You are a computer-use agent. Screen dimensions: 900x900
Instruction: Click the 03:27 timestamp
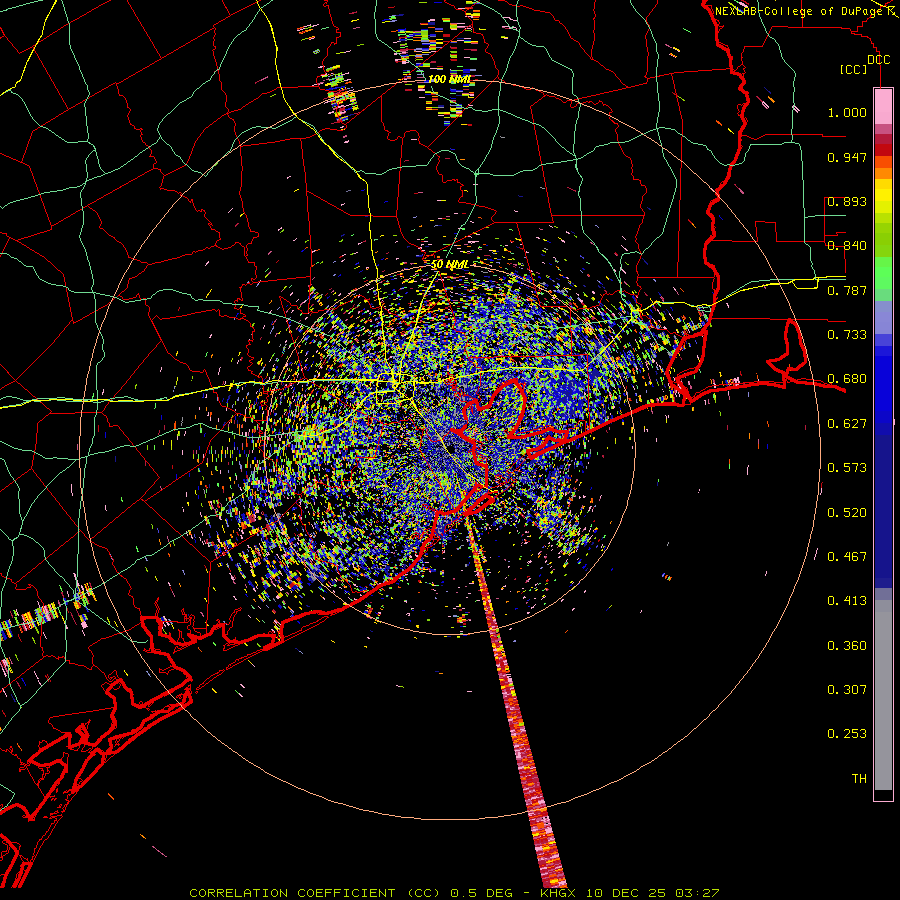697,893
